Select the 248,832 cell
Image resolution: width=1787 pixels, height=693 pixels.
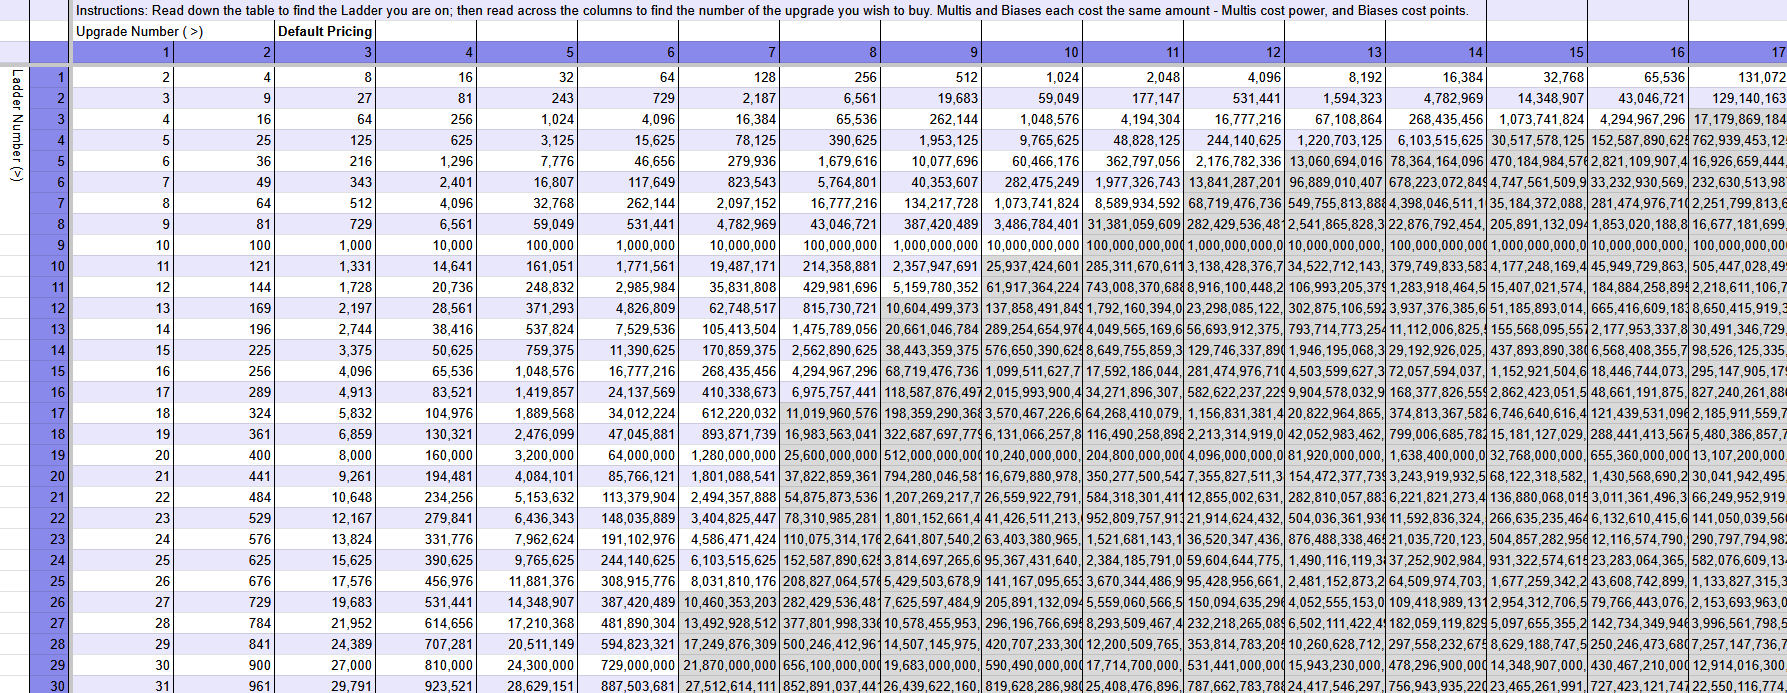point(527,287)
